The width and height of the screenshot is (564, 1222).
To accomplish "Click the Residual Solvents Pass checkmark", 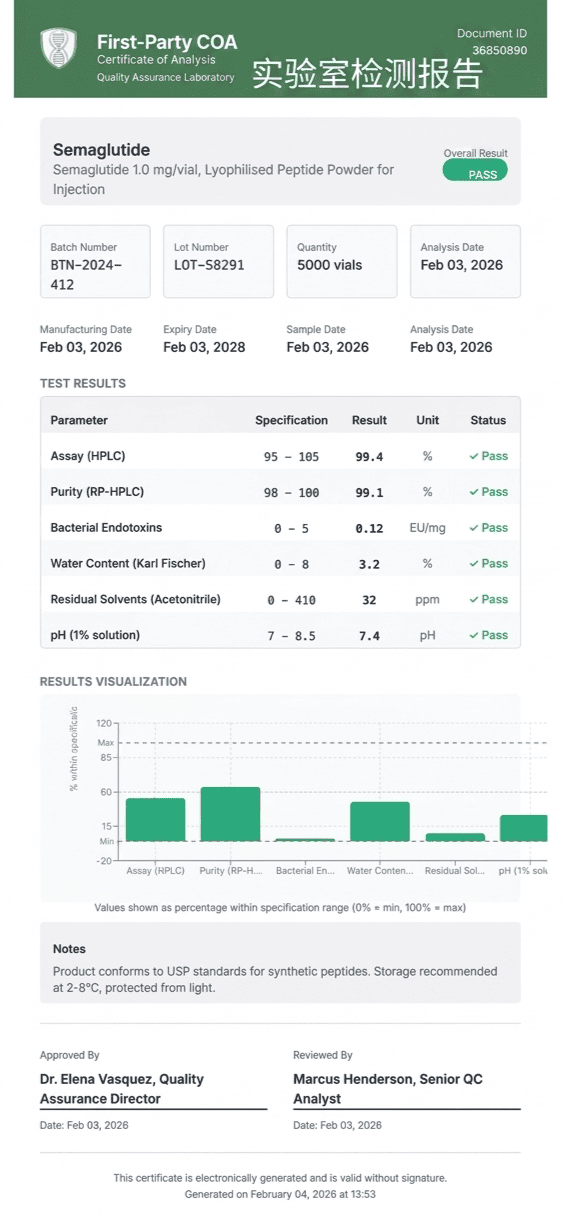I will (x=474, y=600).
